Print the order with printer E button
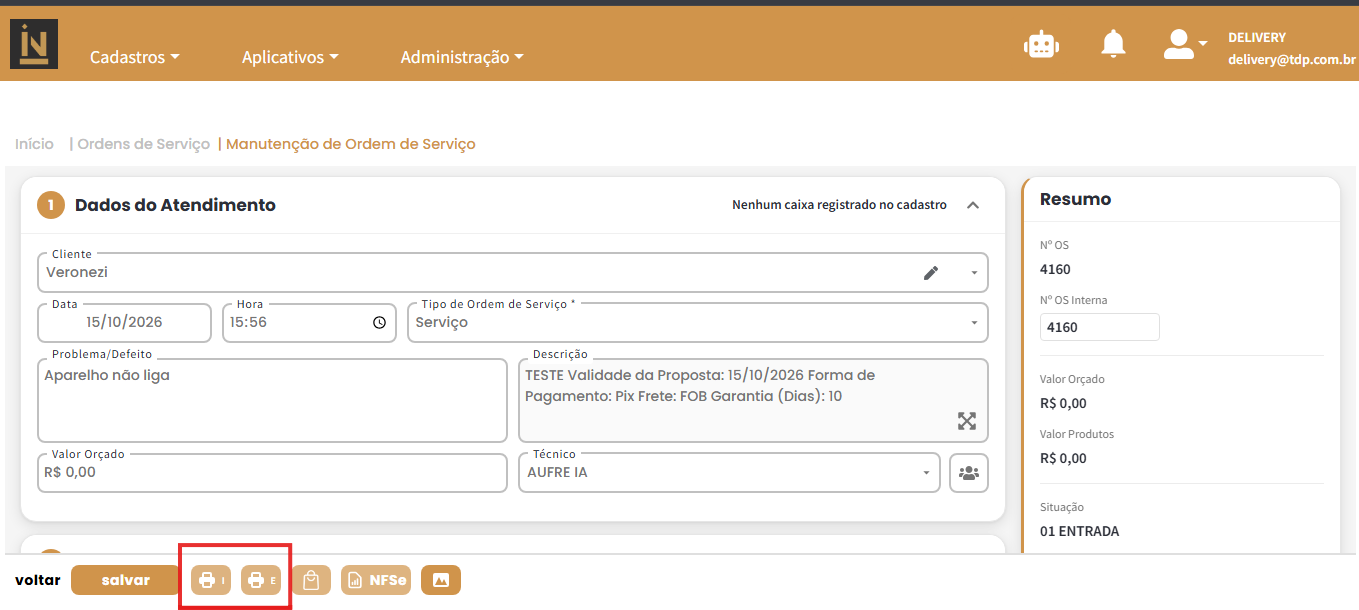Image resolution: width=1359 pixels, height=610 pixels. pos(261,580)
